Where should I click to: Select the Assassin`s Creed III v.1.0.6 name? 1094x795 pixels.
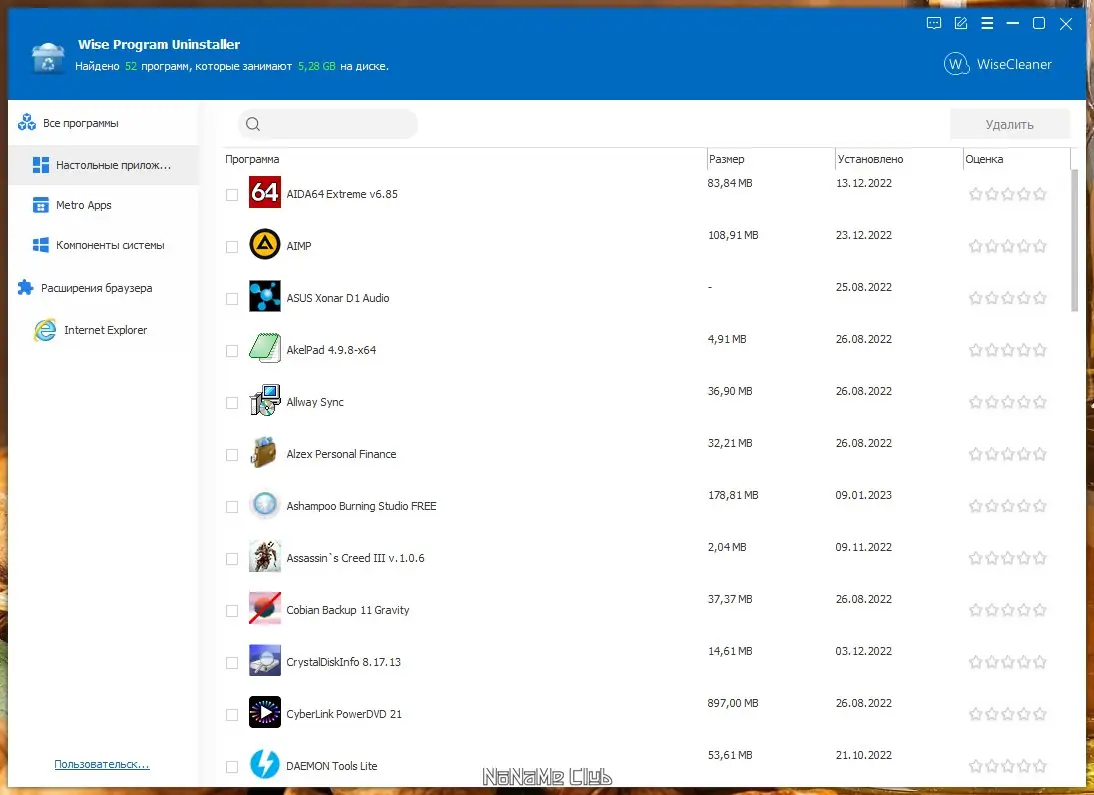[x=355, y=558]
